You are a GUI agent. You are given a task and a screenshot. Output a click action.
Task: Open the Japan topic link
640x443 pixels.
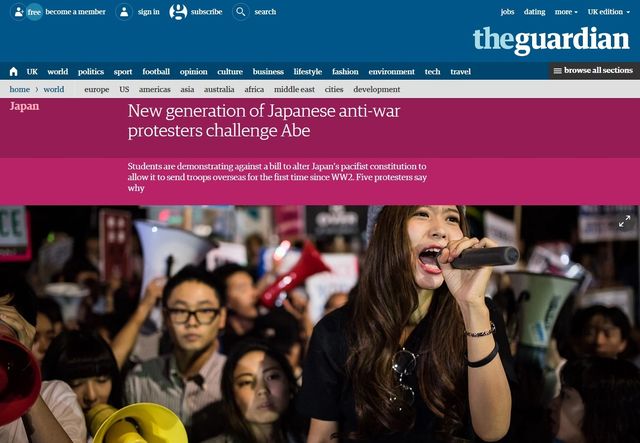[24, 106]
